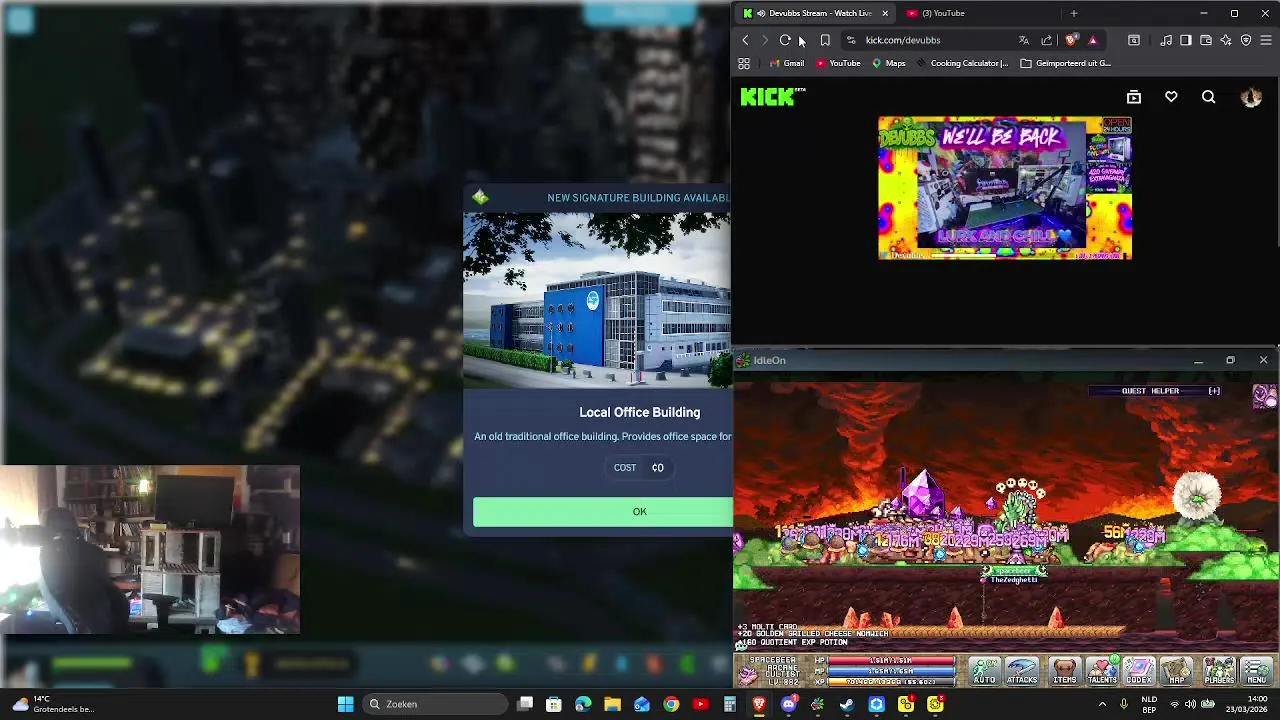This screenshot has height=720, width=1280.
Task: Go back in browser history
Action: pos(745,40)
